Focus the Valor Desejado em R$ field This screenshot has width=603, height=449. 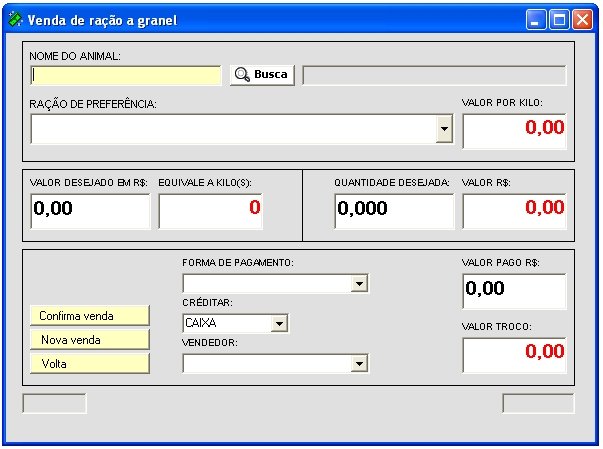pos(90,209)
